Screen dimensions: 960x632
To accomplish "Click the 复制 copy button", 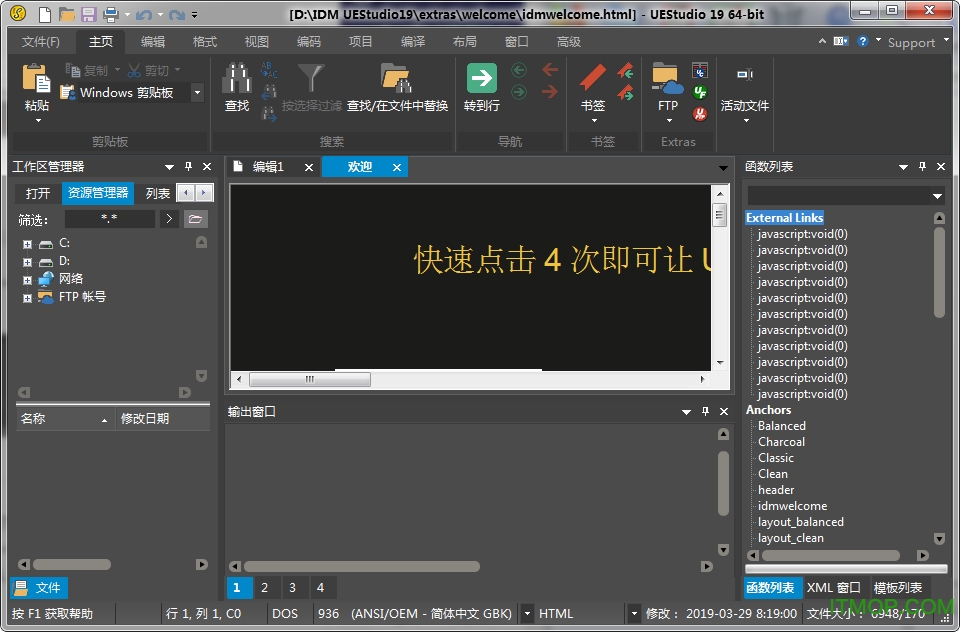I will [86, 70].
